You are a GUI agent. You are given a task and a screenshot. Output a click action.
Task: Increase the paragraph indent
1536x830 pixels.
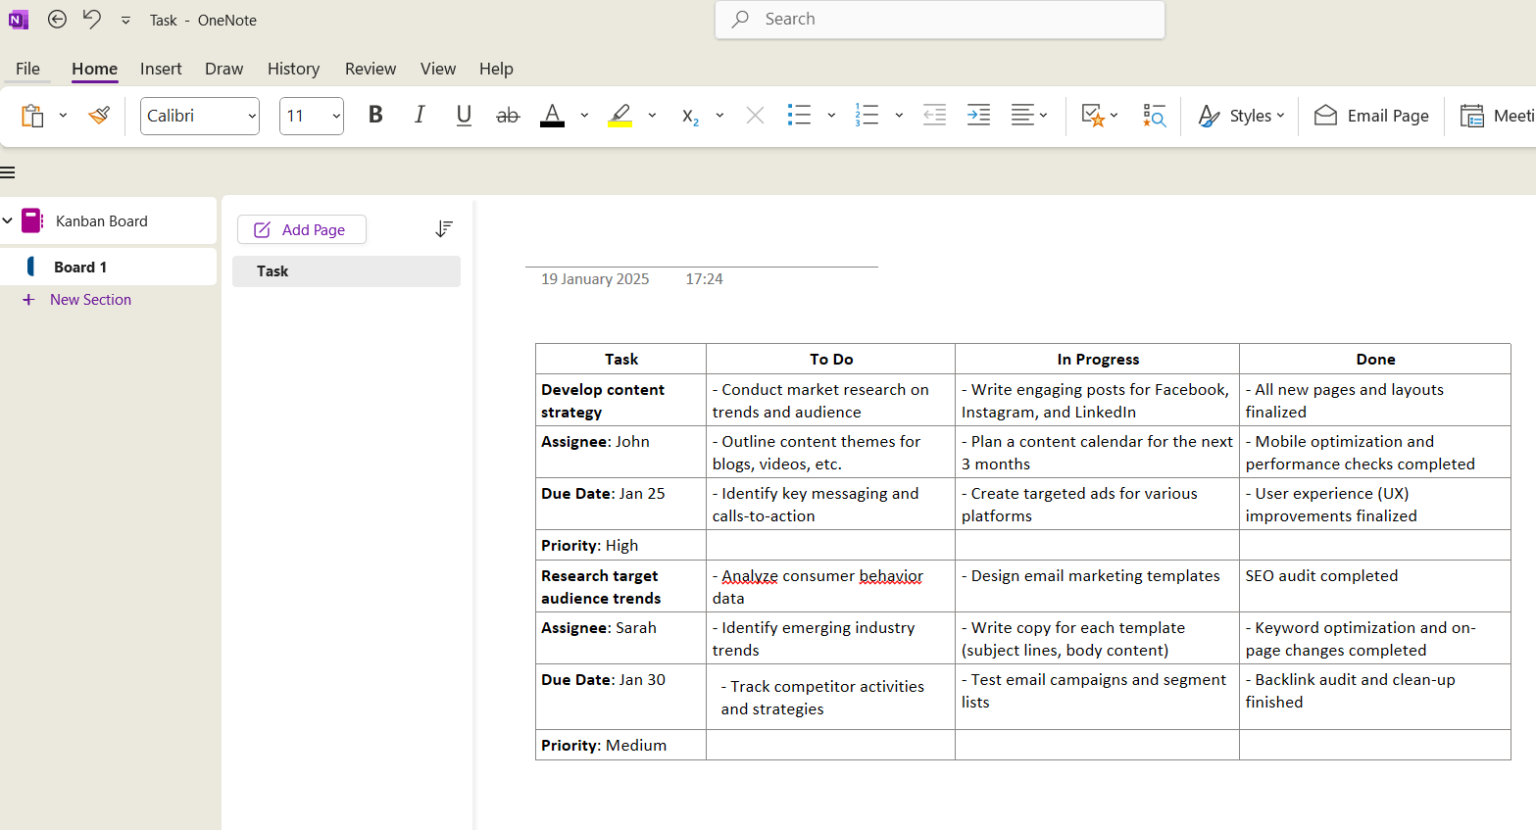pyautogui.click(x=978, y=115)
